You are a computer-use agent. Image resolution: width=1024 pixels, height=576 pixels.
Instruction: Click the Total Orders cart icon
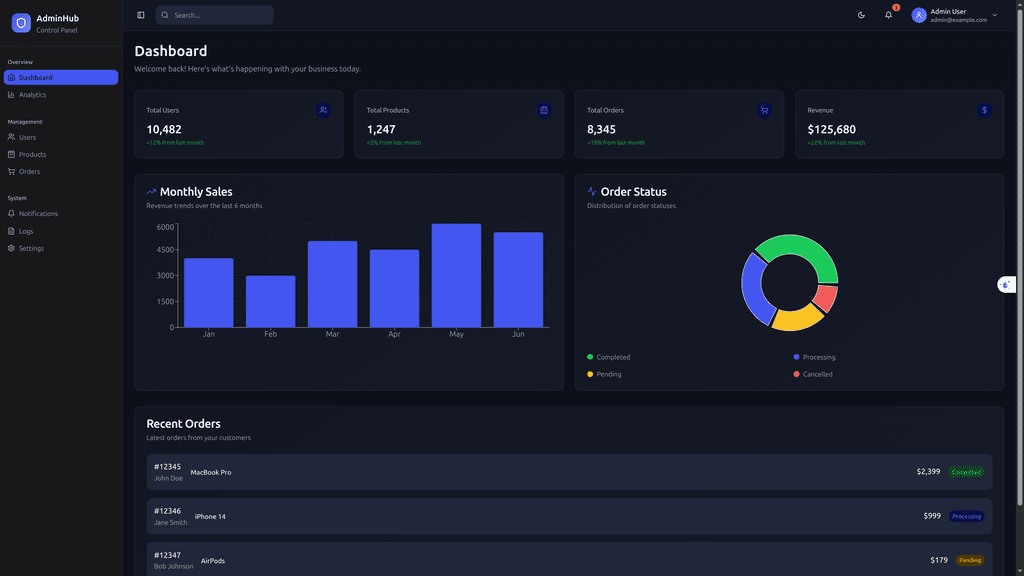pyautogui.click(x=764, y=110)
